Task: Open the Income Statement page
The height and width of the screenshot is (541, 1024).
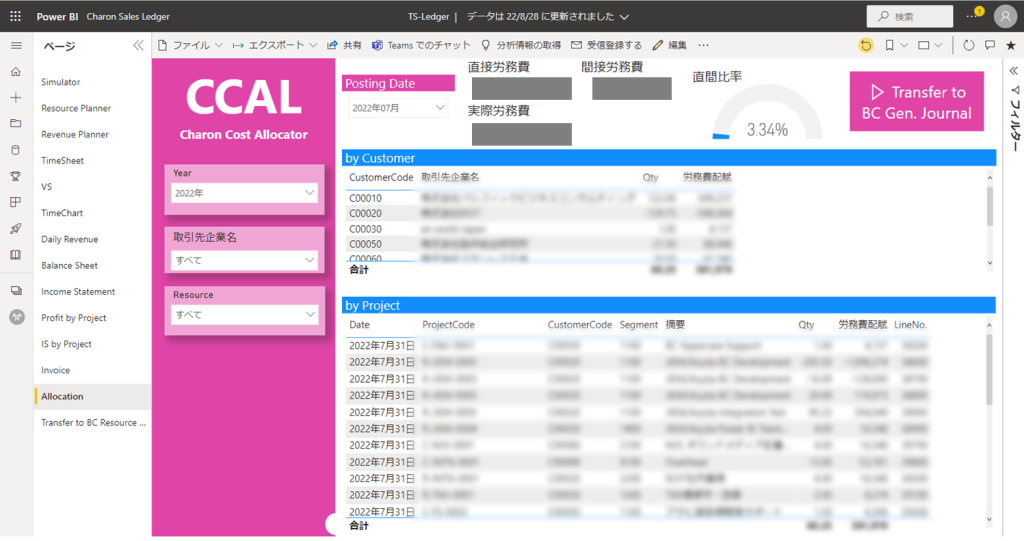Action: point(78,291)
